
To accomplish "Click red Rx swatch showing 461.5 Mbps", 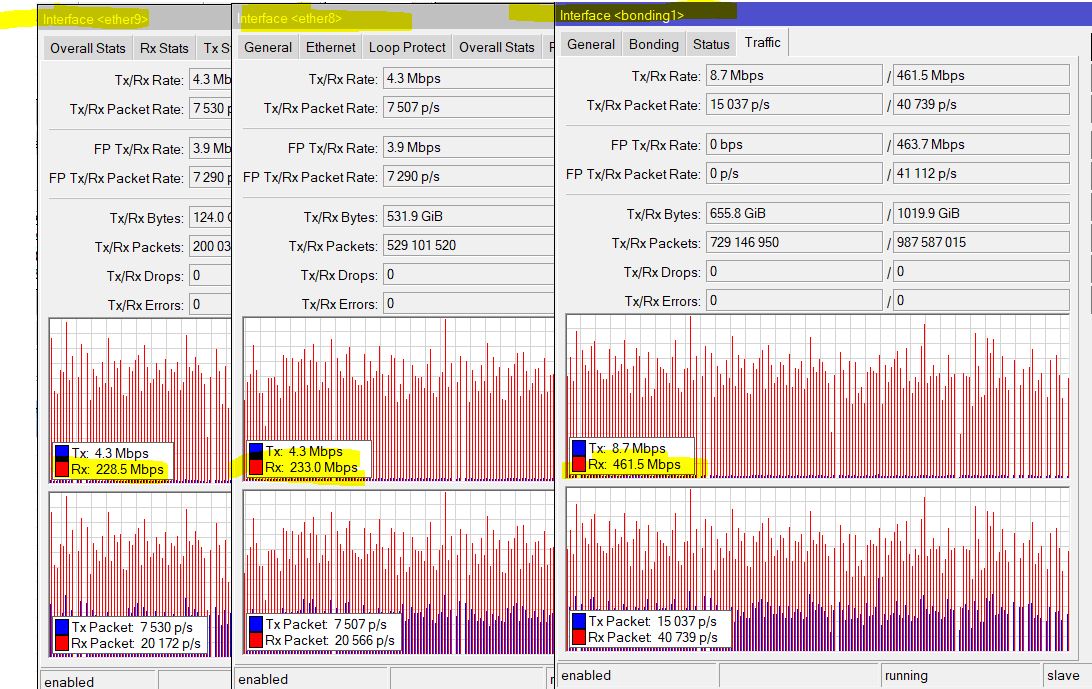I will point(579,464).
